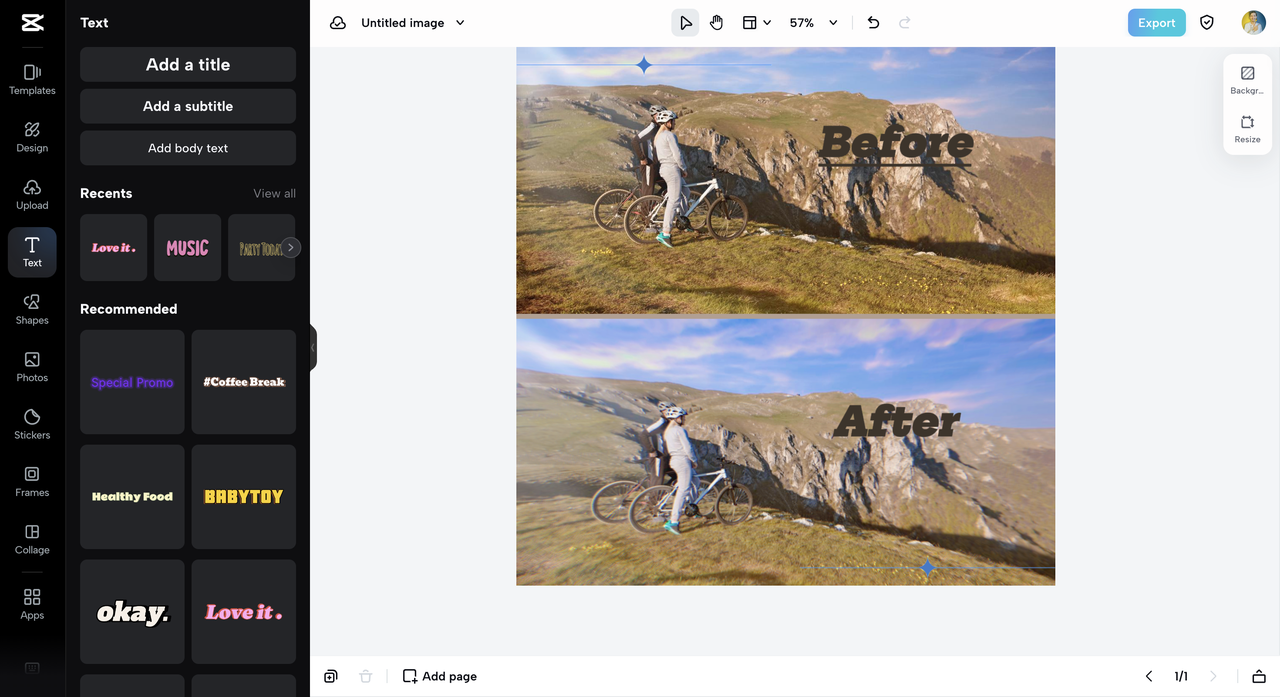Redo the last action
1280x697 pixels.
(x=905, y=23)
